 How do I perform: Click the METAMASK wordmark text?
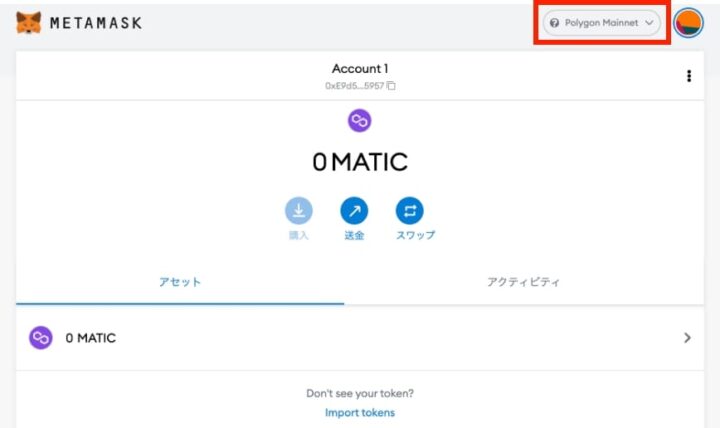pos(96,23)
